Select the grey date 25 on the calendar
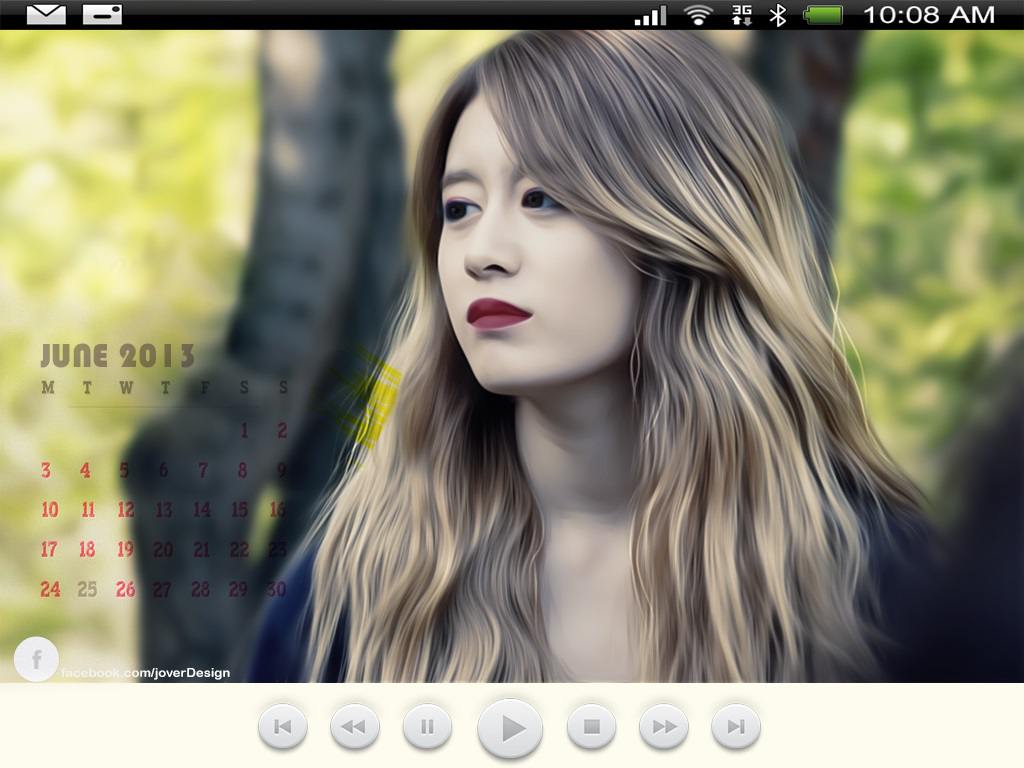 point(88,589)
